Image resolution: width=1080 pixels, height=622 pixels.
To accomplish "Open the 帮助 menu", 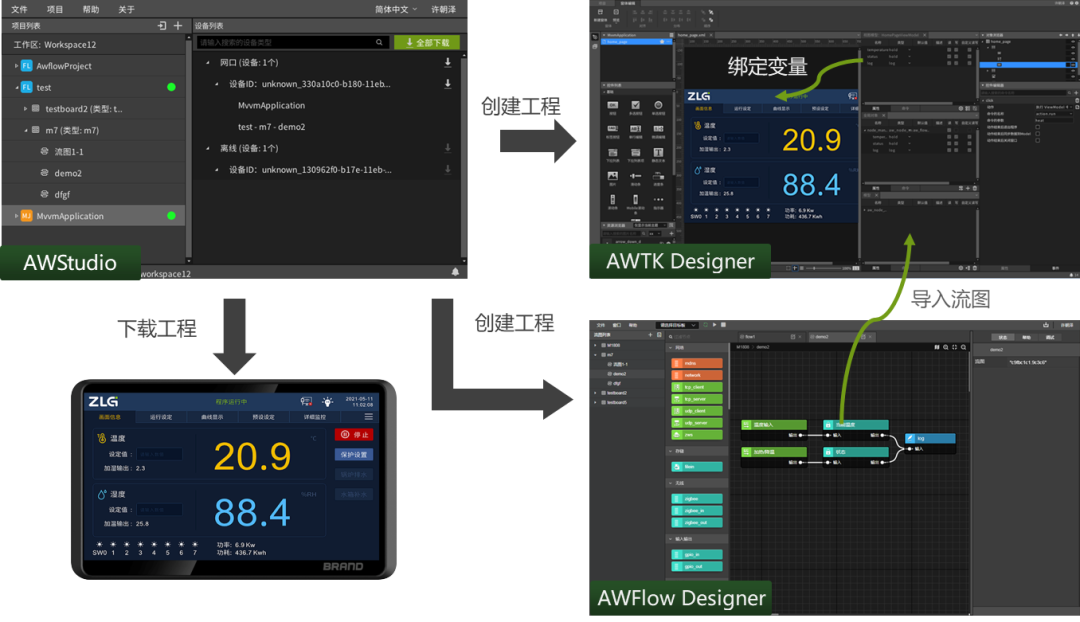I will 91,9.
